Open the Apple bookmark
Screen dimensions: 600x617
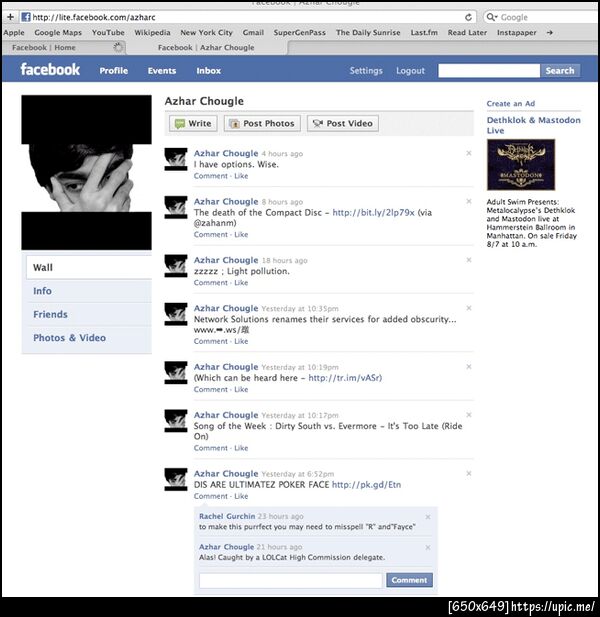14,33
